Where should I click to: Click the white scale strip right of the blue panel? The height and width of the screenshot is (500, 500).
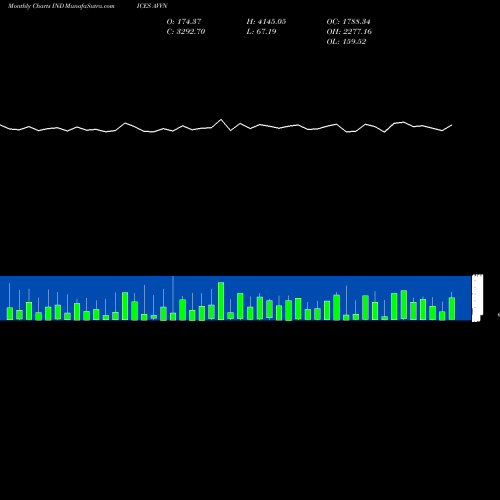[x=477, y=298]
